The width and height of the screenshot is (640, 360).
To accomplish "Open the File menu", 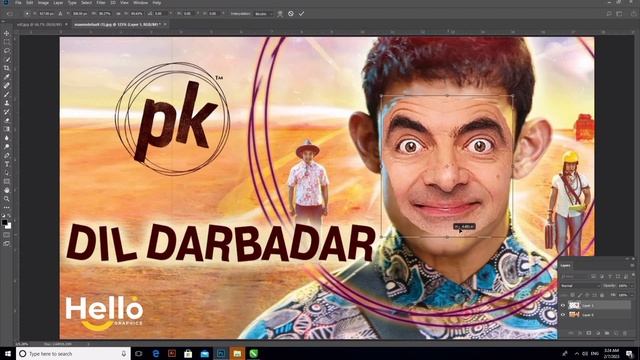I will point(18,2).
